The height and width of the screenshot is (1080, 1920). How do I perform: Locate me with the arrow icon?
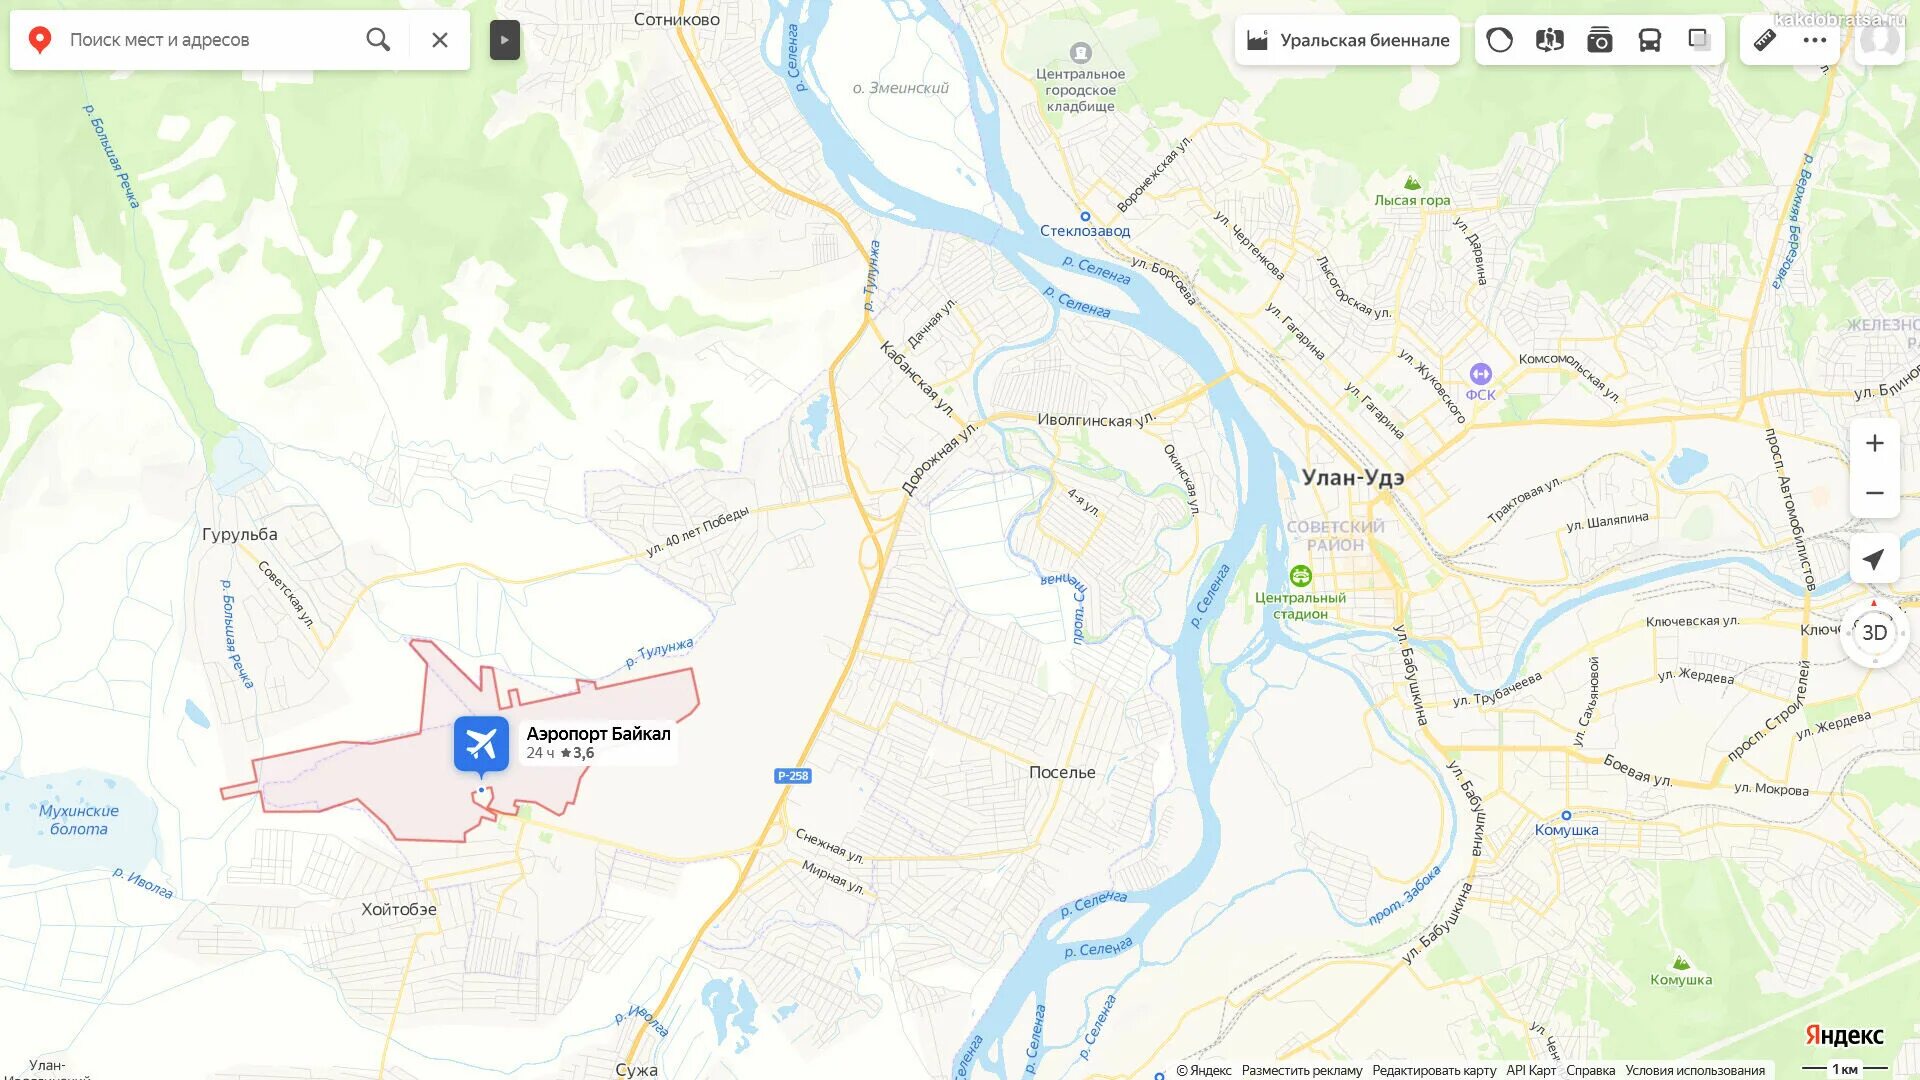pyautogui.click(x=1875, y=559)
